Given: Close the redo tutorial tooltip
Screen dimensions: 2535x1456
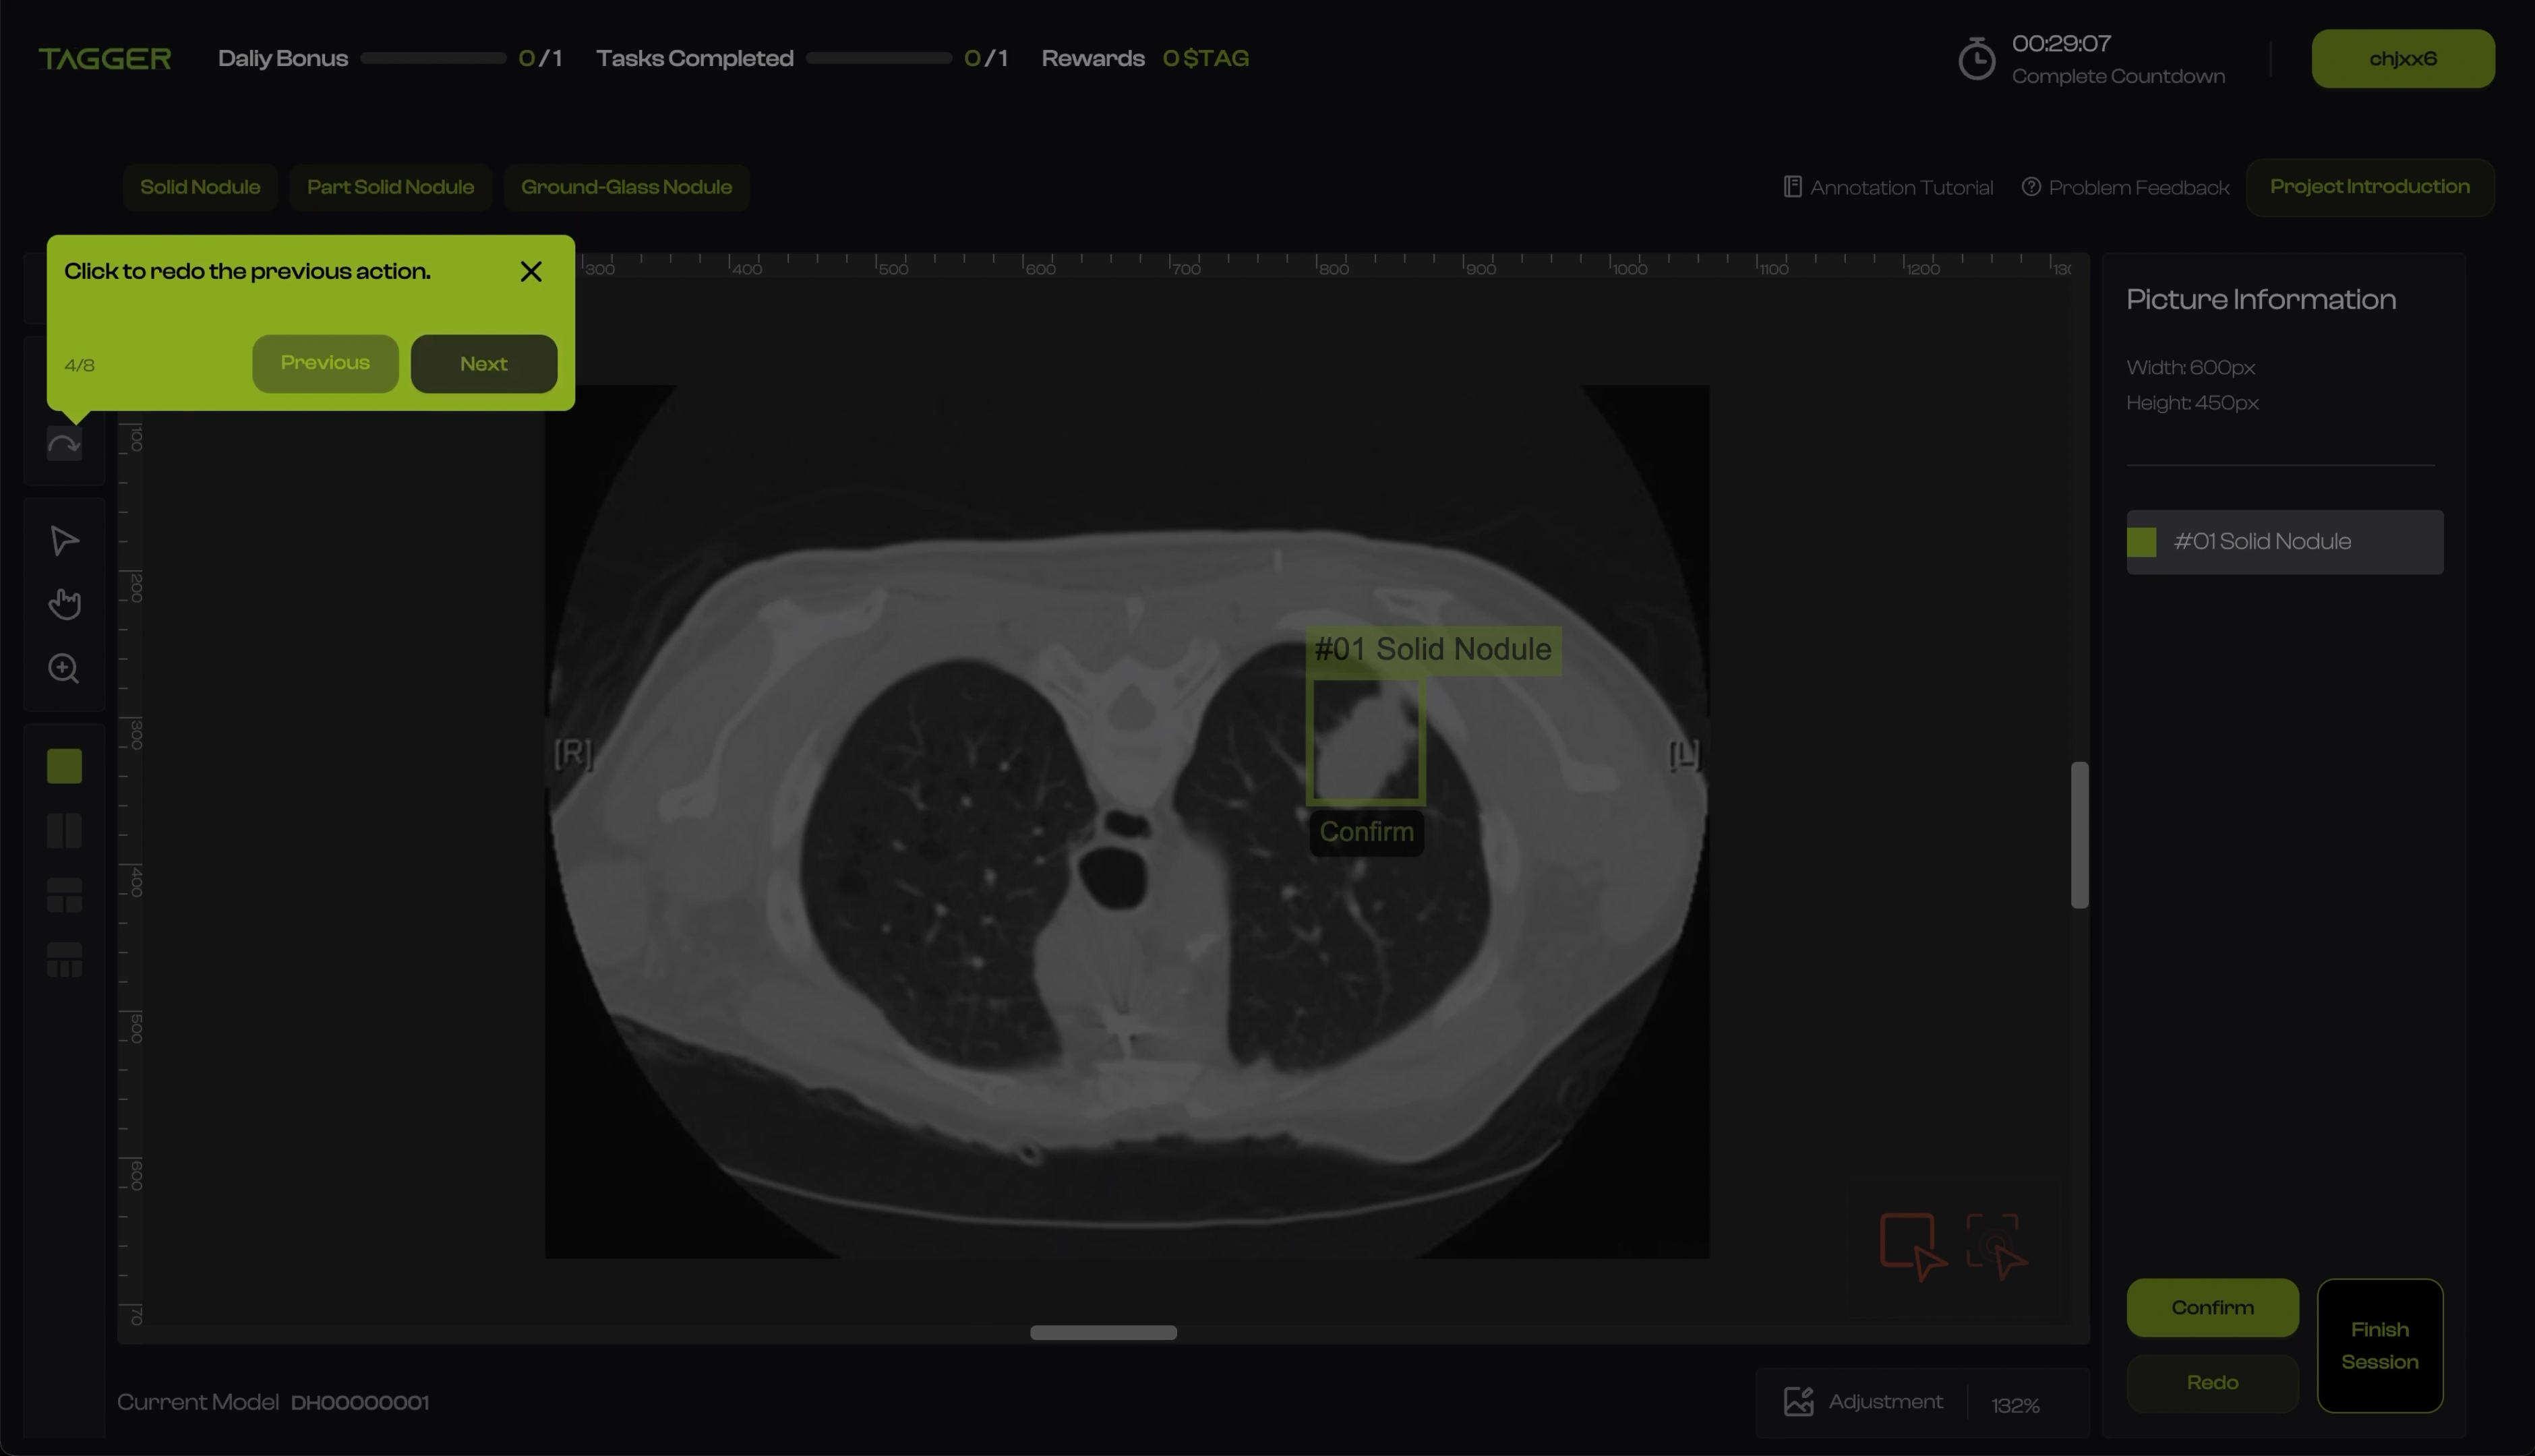Looking at the screenshot, I should coord(531,272).
